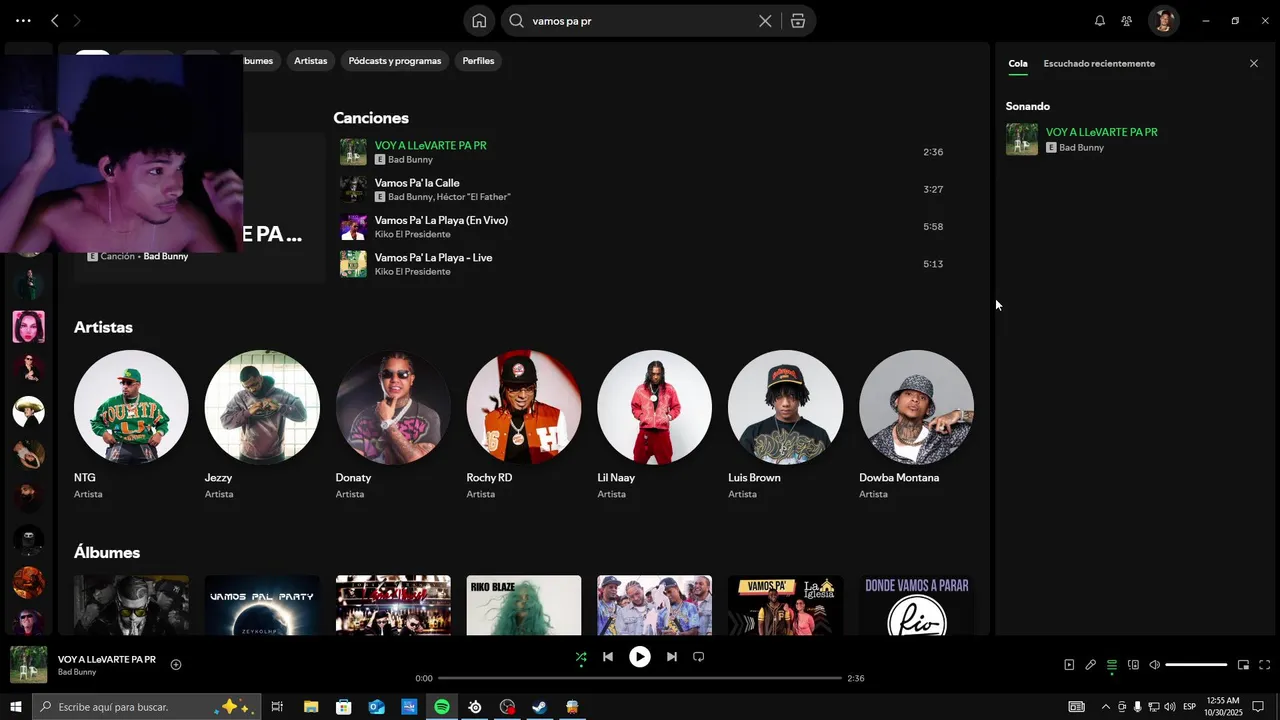Add VOY A LLeVARTE PA PR to Liked Songs
1280x720 pixels.
pos(176,665)
